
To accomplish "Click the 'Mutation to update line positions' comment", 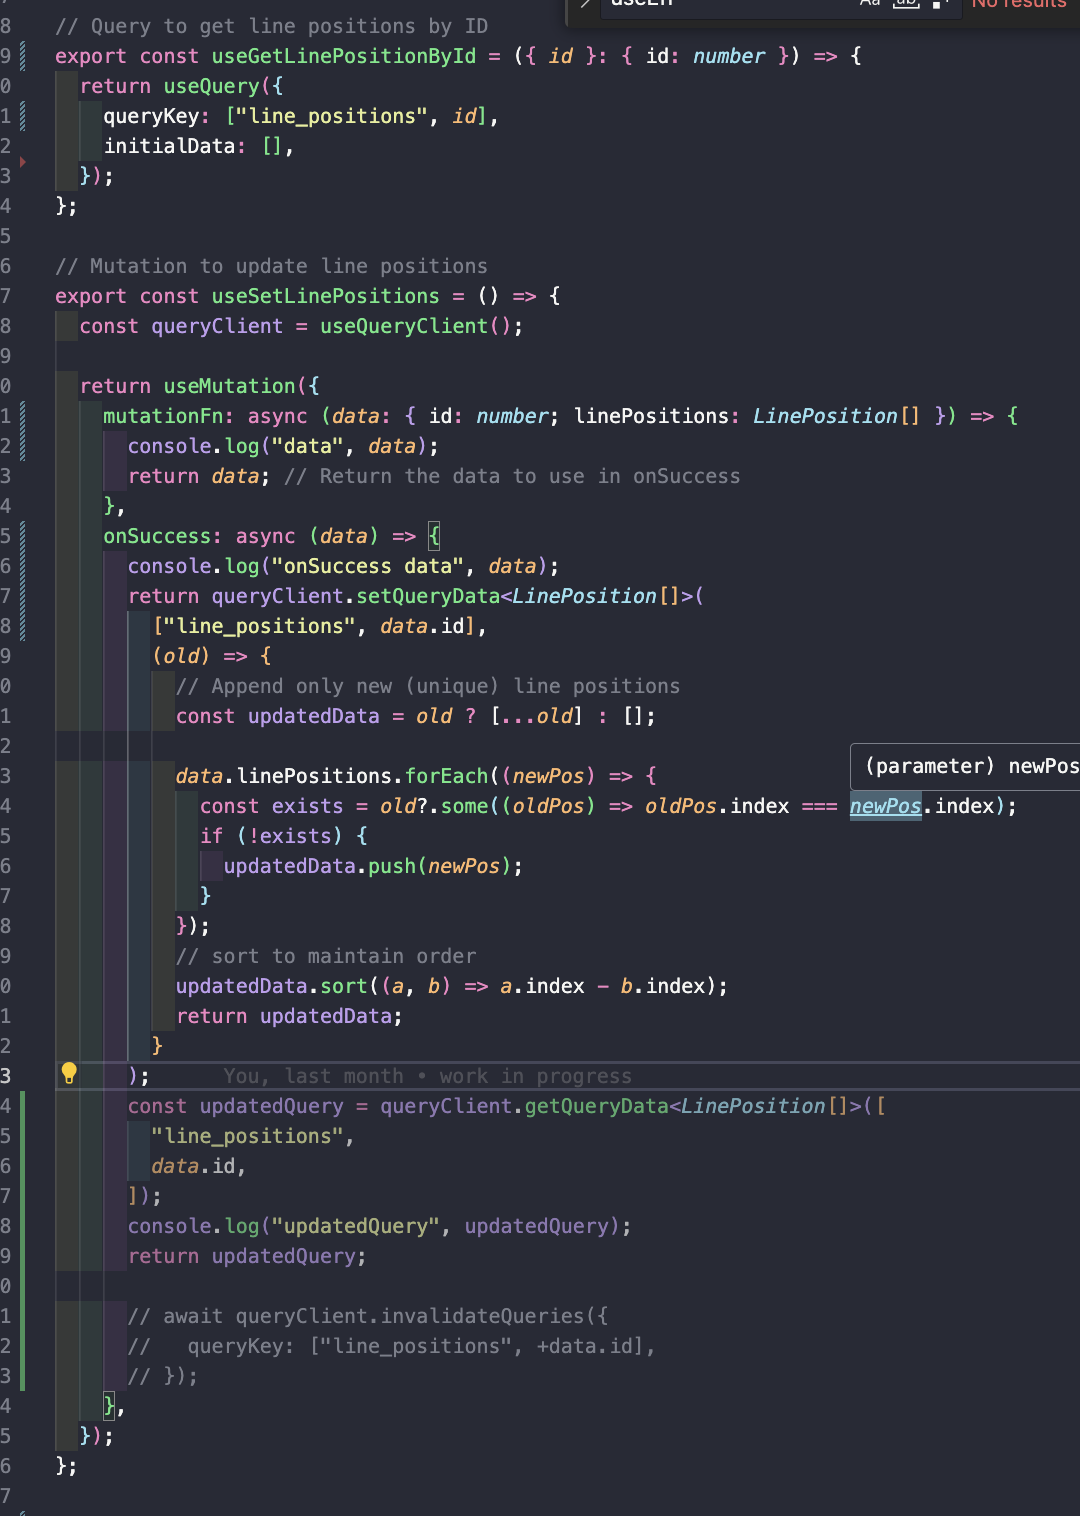I will pyautogui.click(x=271, y=266).
